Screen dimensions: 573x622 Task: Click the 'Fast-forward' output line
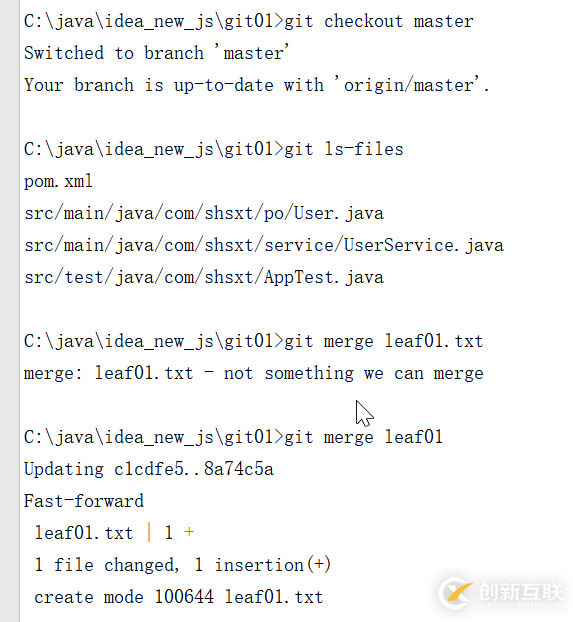[84, 501]
